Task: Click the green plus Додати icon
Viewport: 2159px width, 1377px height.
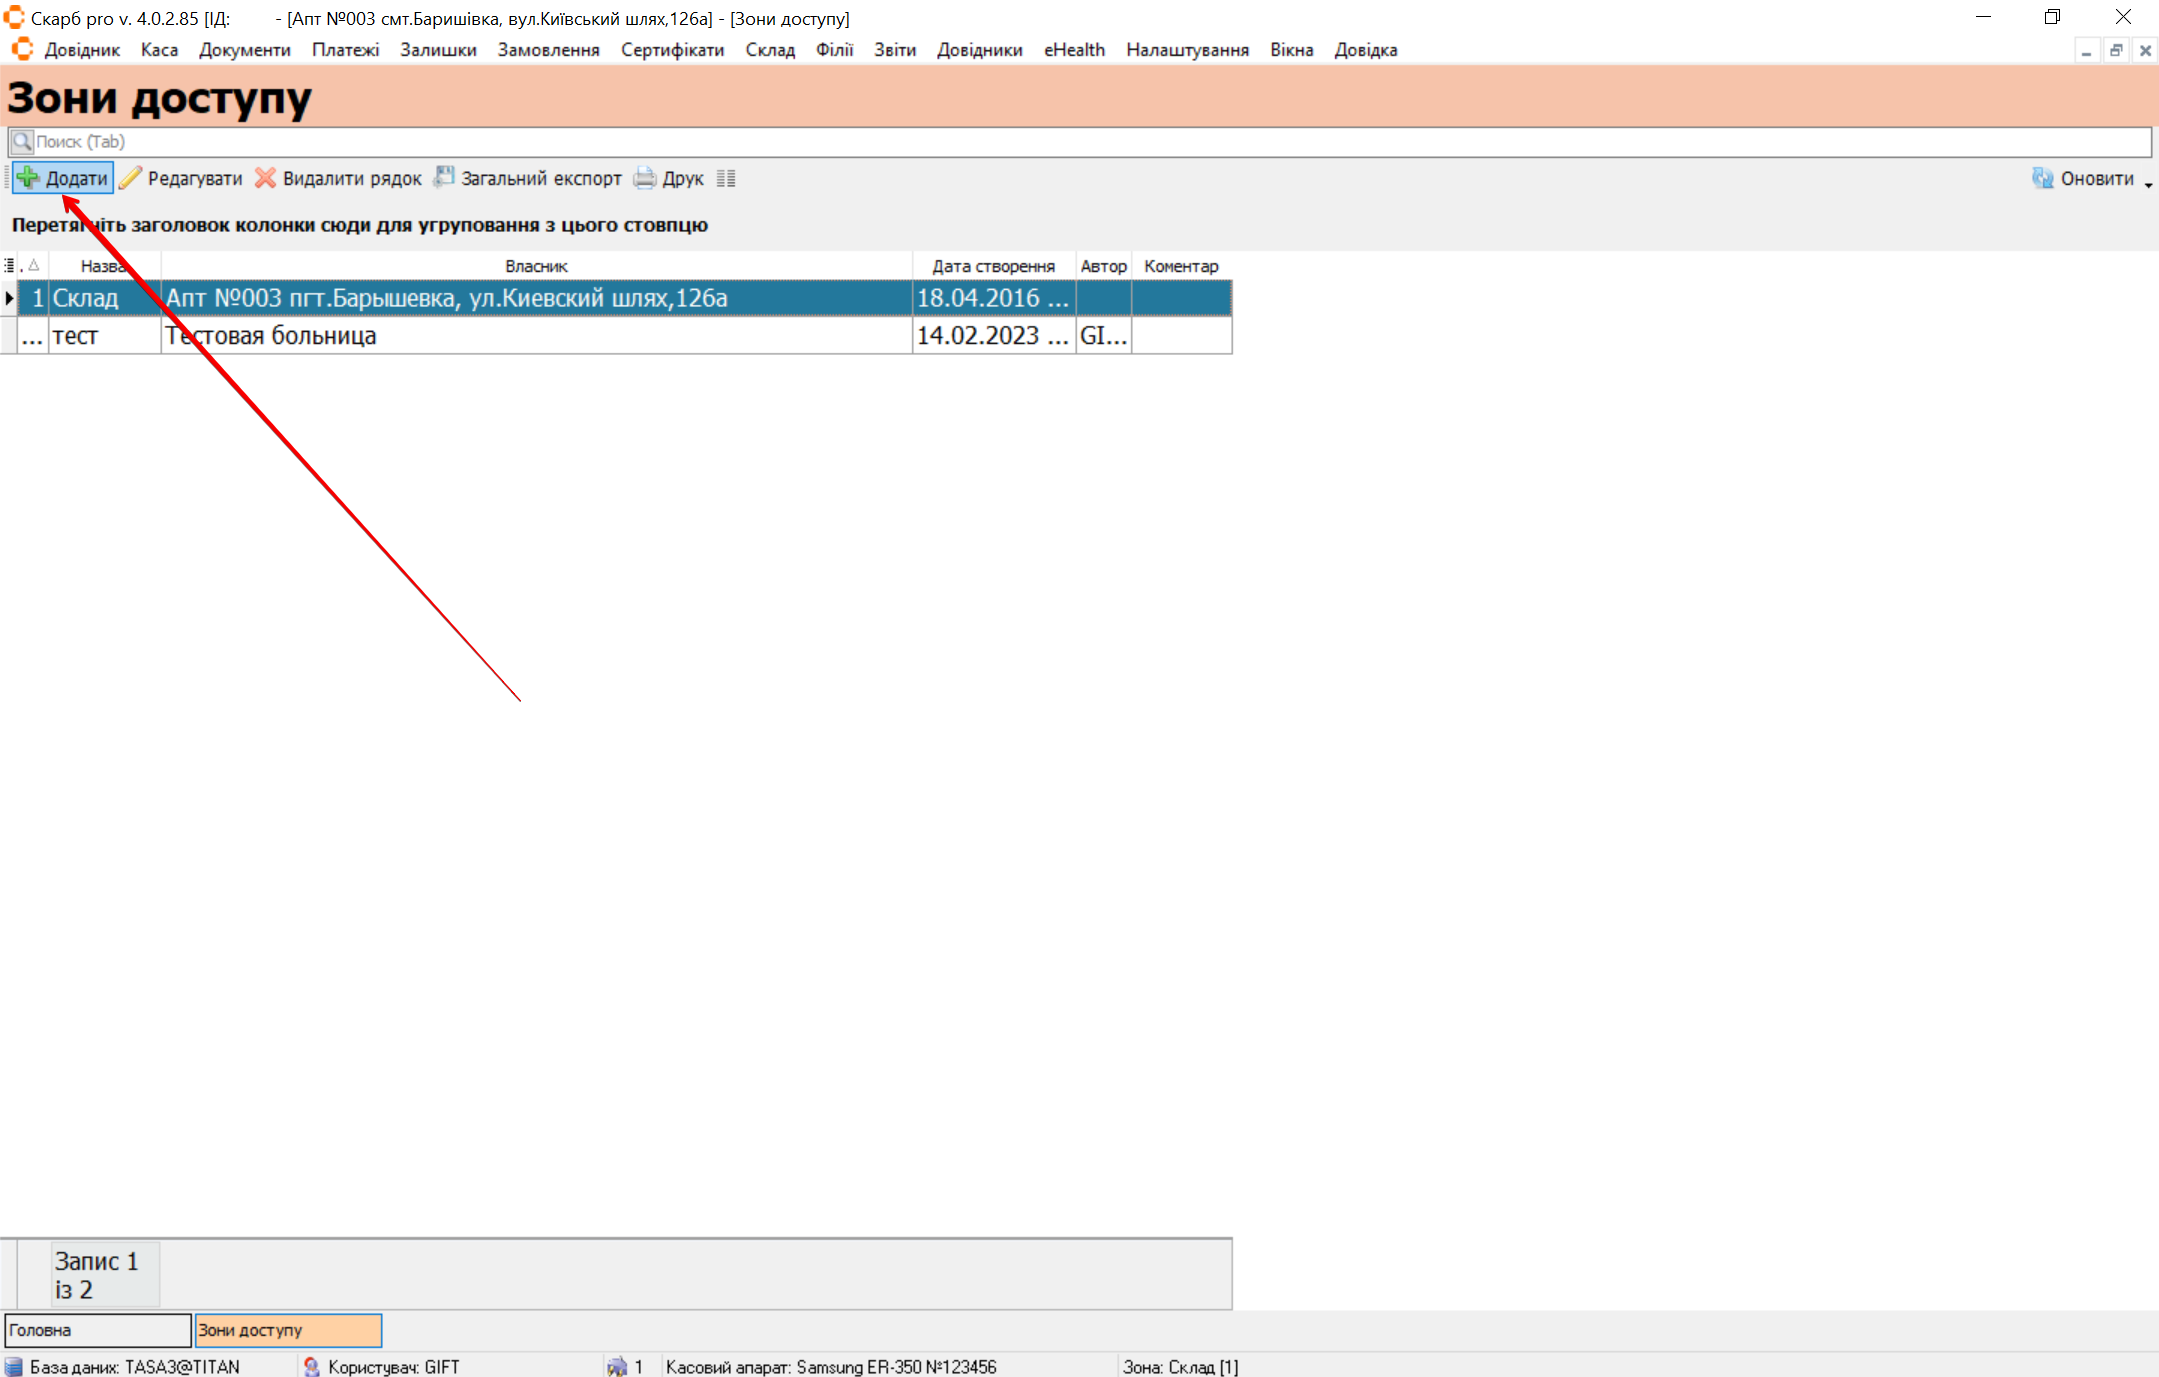Action: click(28, 178)
